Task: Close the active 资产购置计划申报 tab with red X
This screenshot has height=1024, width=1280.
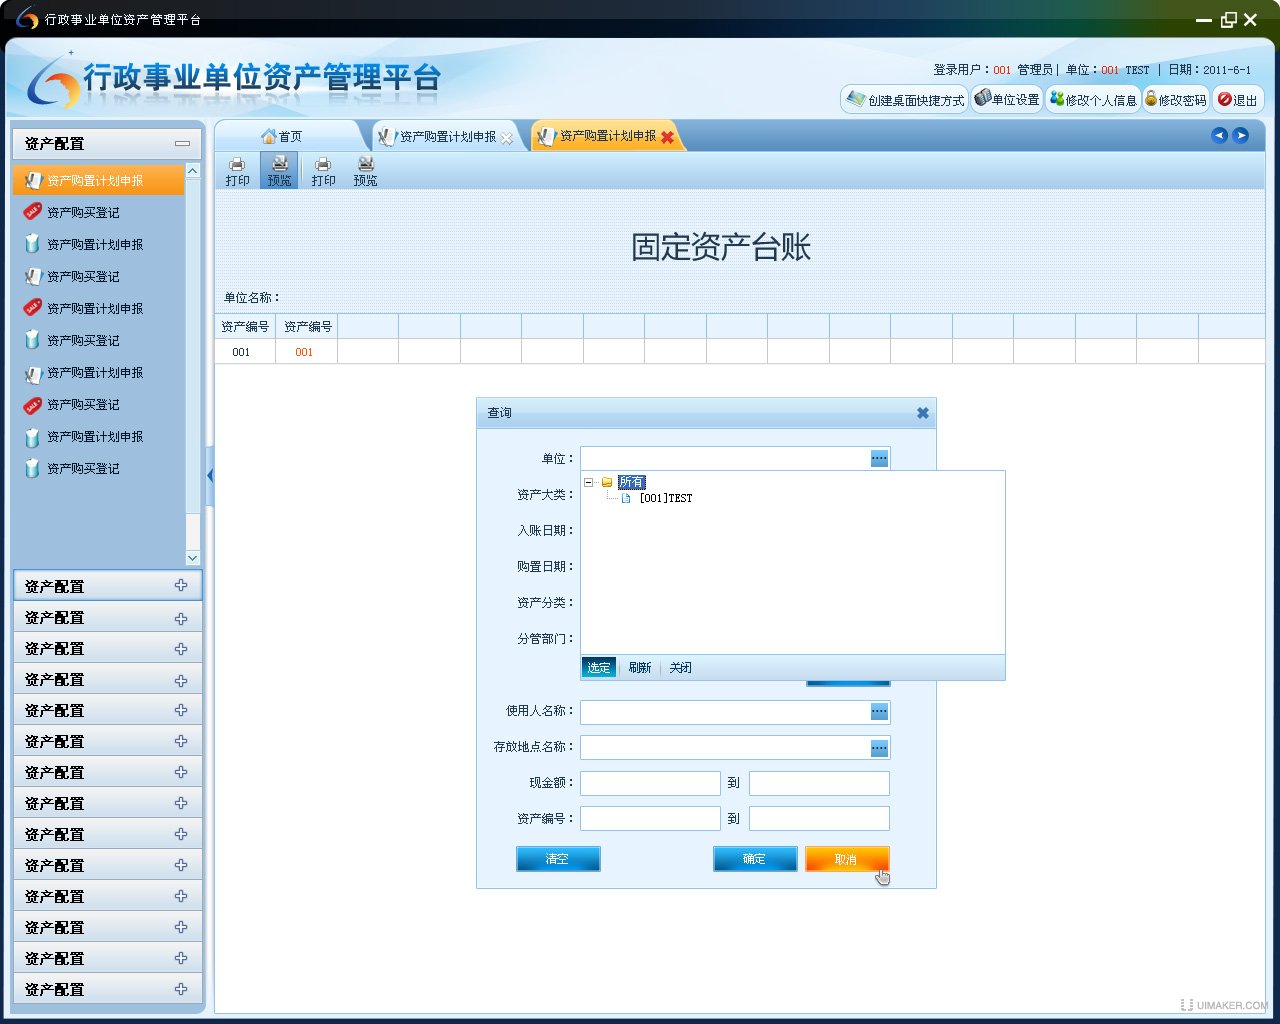Action: pyautogui.click(x=667, y=137)
